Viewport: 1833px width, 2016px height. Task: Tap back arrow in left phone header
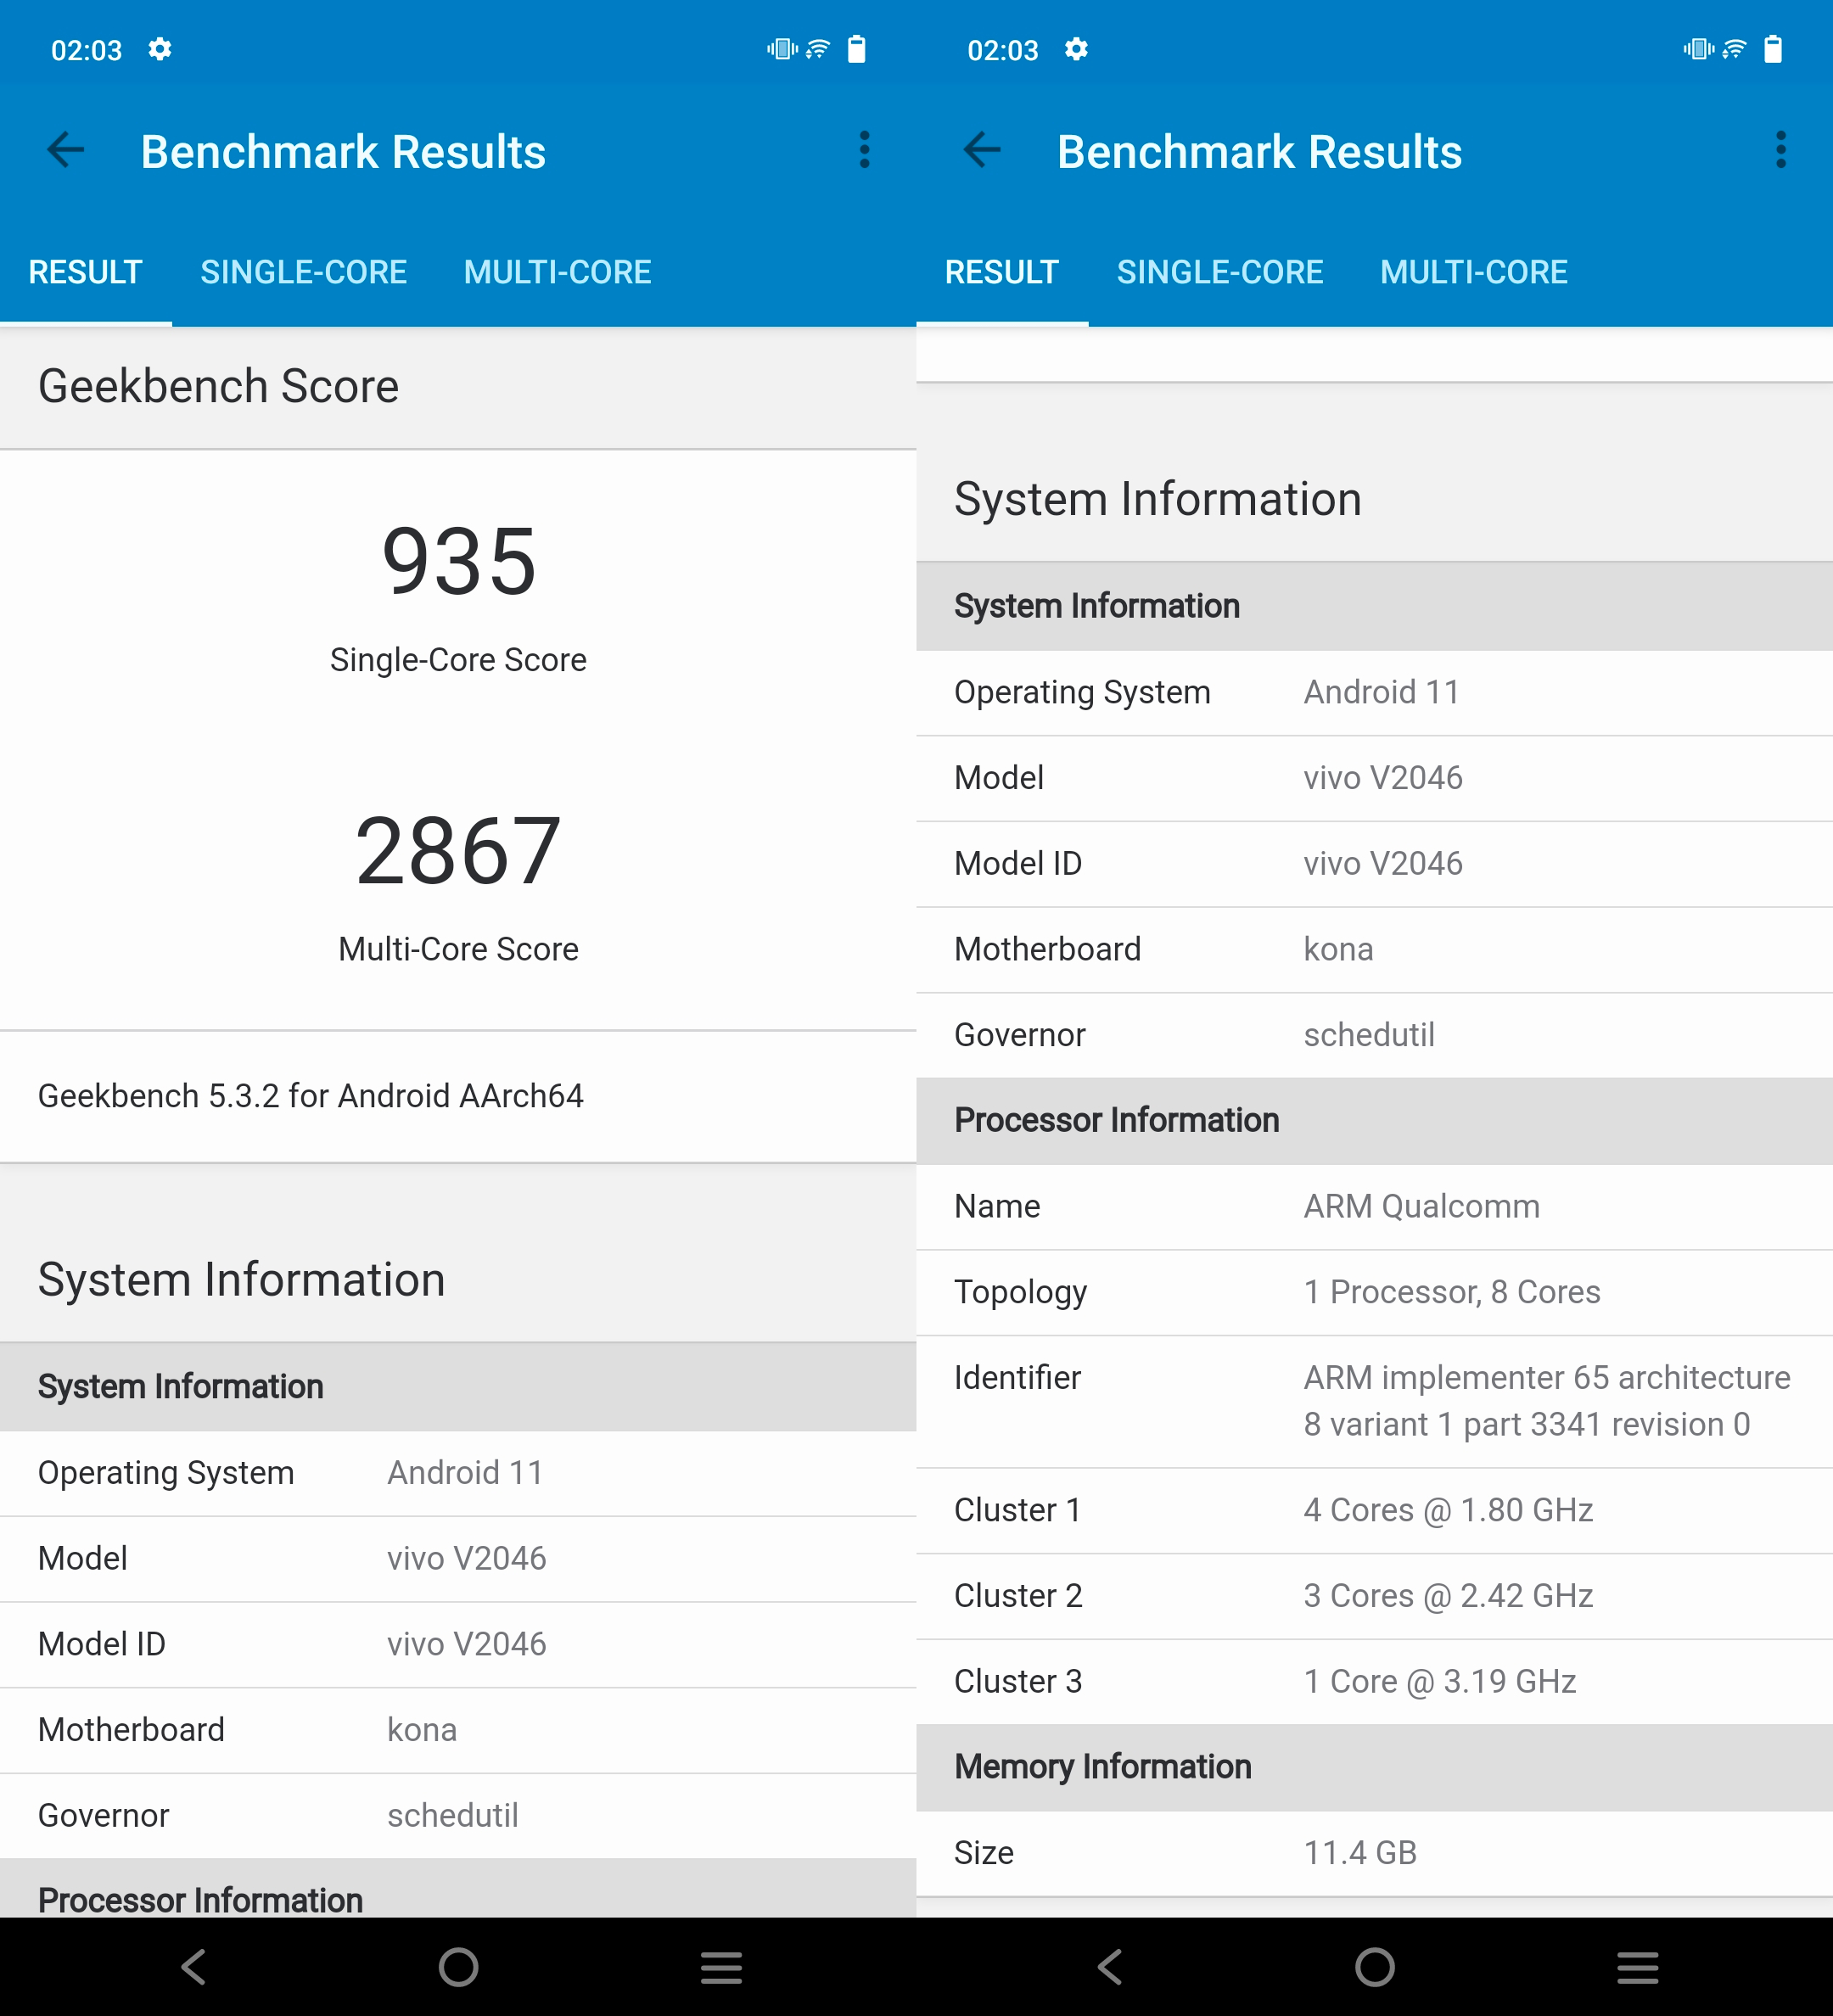coord(66,151)
